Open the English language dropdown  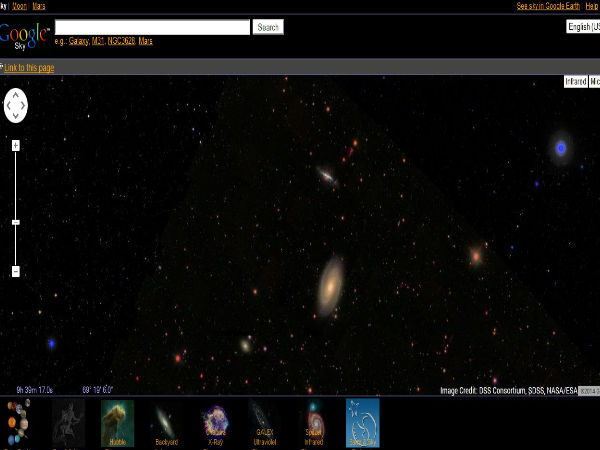[x=582, y=27]
